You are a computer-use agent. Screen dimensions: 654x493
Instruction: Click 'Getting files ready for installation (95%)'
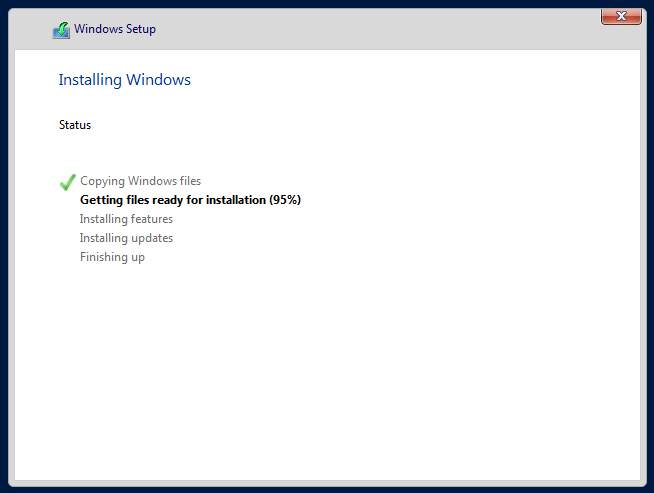(x=190, y=200)
